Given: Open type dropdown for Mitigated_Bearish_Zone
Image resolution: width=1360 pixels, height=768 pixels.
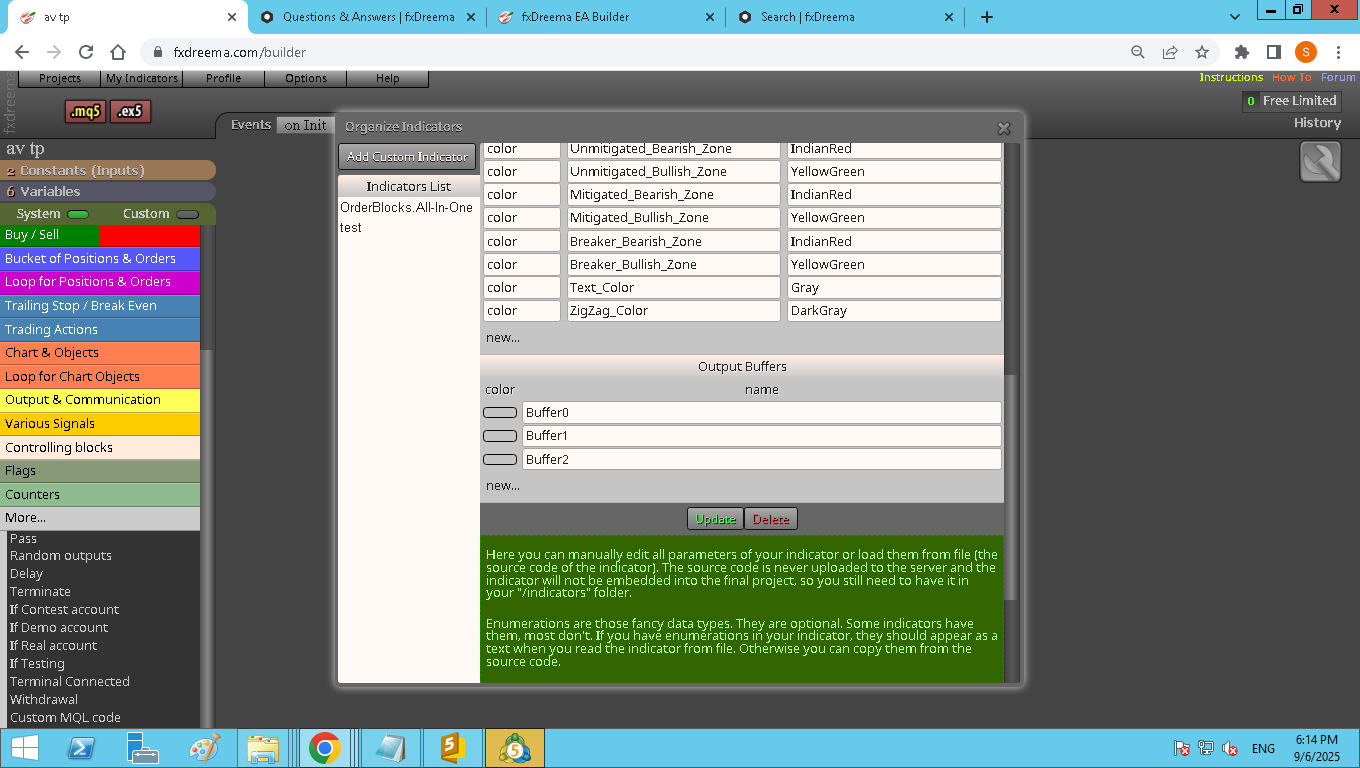Looking at the screenshot, I should (522, 195).
